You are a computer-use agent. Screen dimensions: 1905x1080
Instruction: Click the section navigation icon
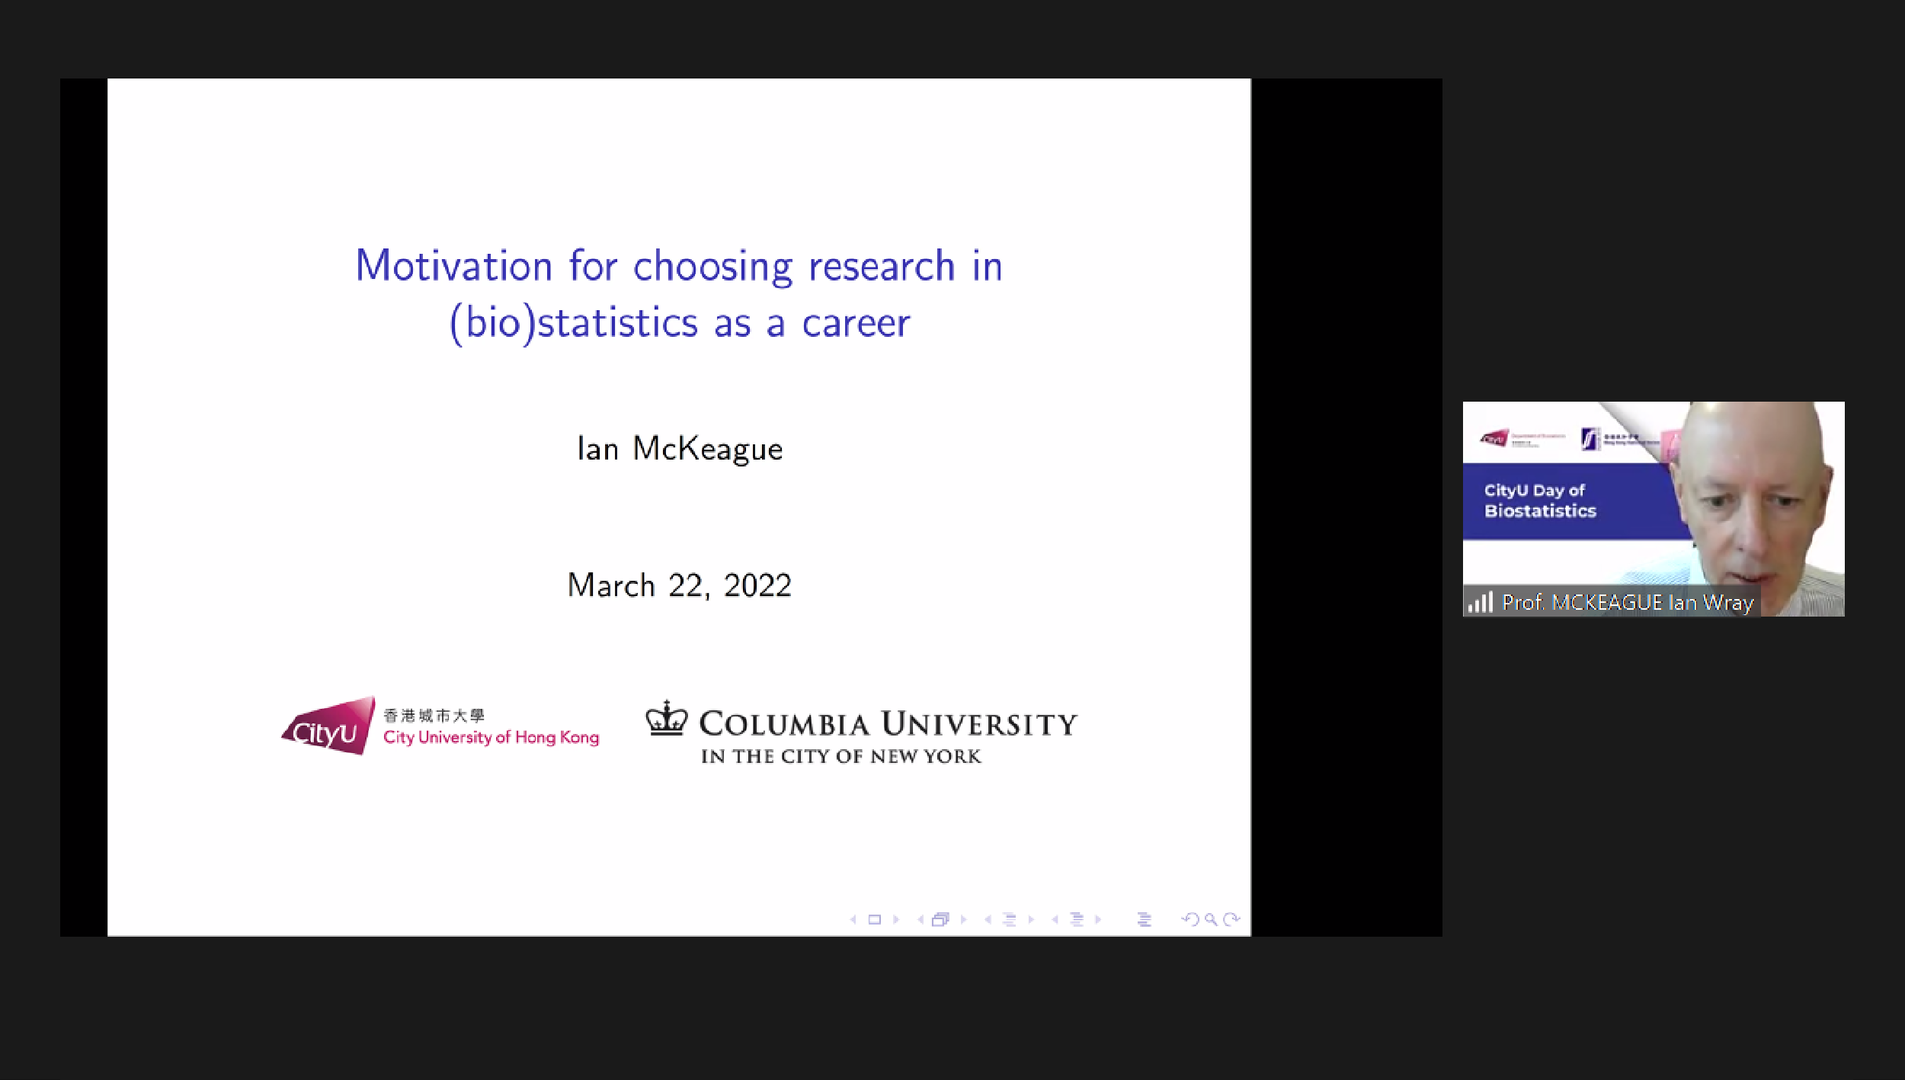(x=1078, y=919)
